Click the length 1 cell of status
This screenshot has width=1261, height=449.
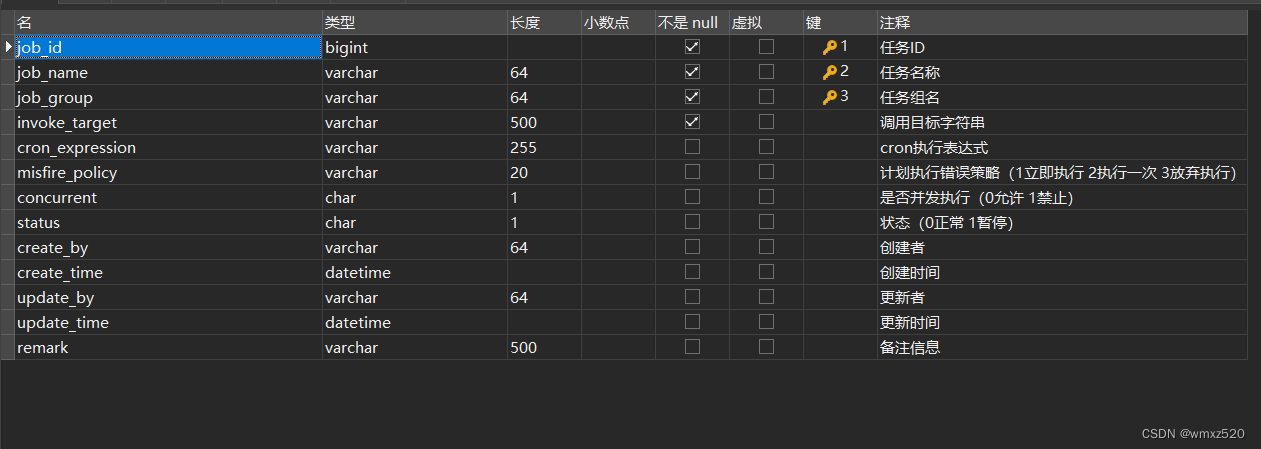[544, 222]
